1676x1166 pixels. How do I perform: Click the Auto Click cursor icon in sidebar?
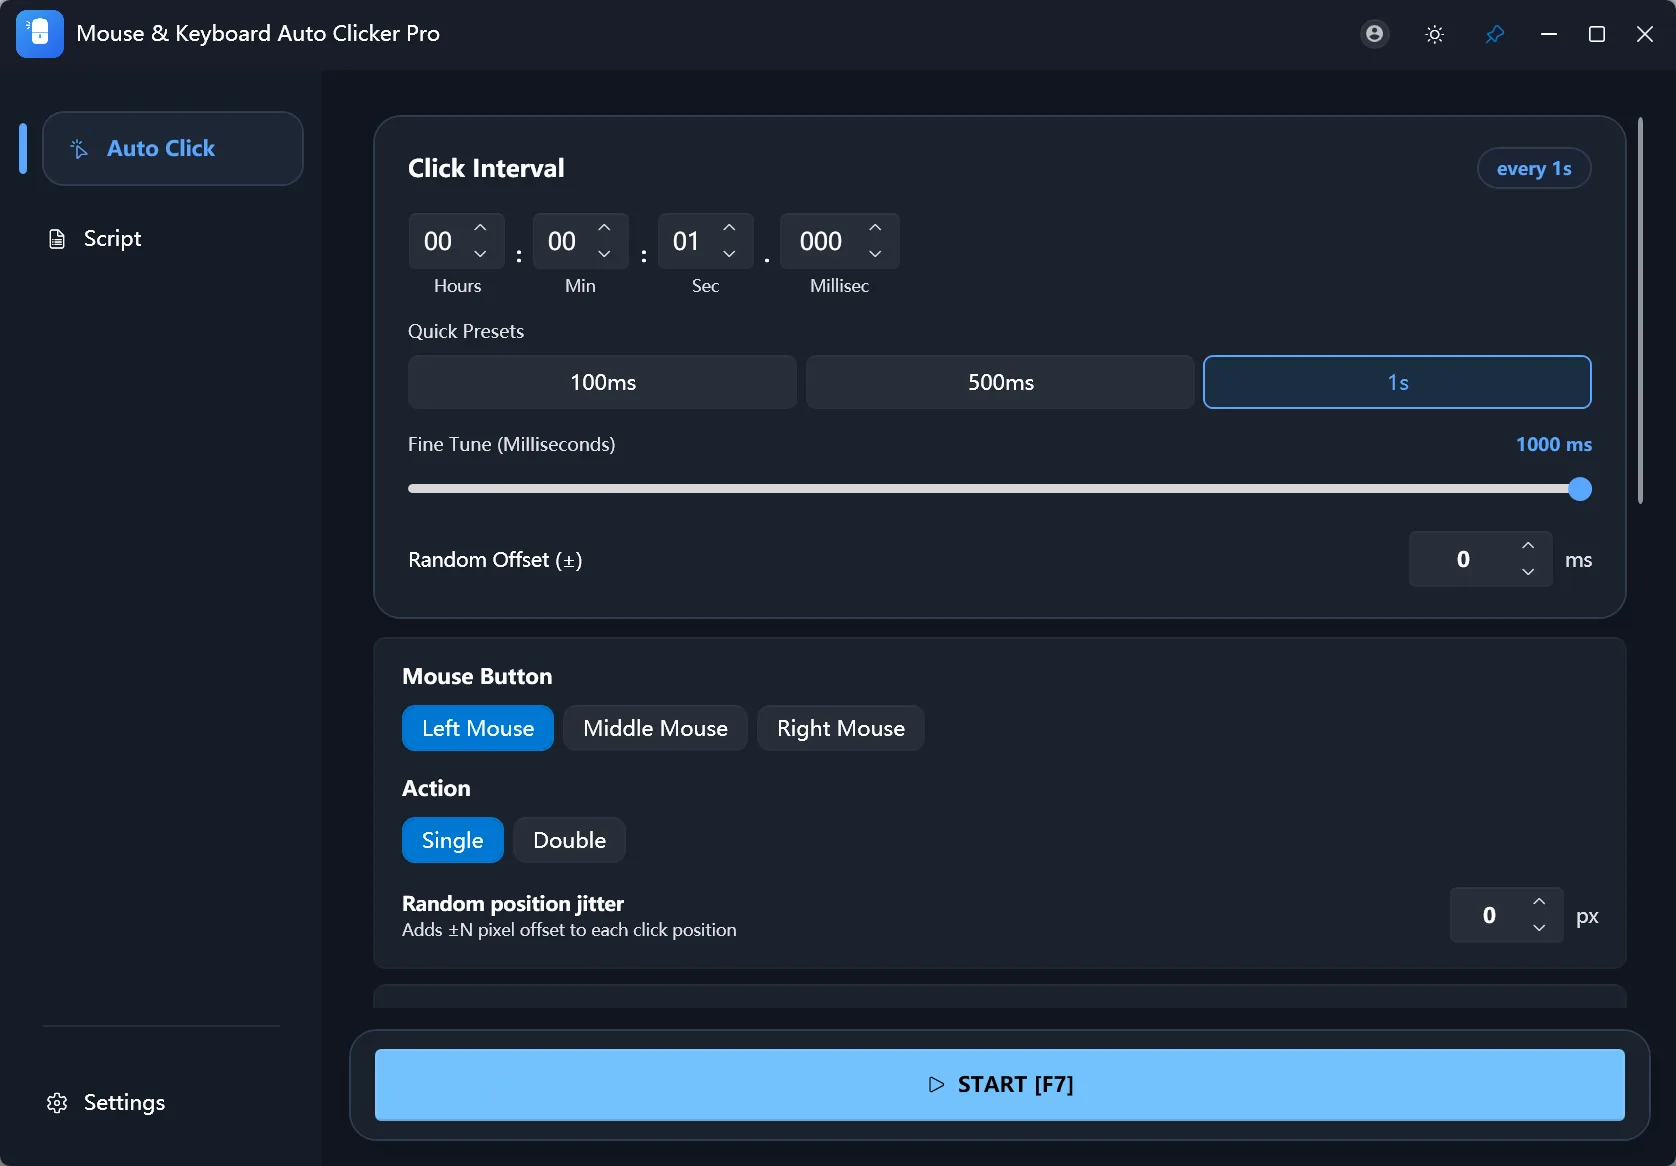79,149
